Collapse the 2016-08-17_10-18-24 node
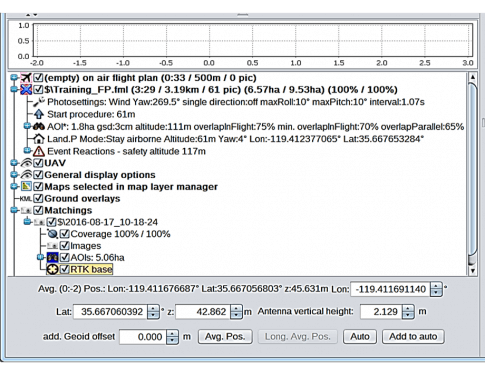The image size is (485, 375). pos(27,222)
